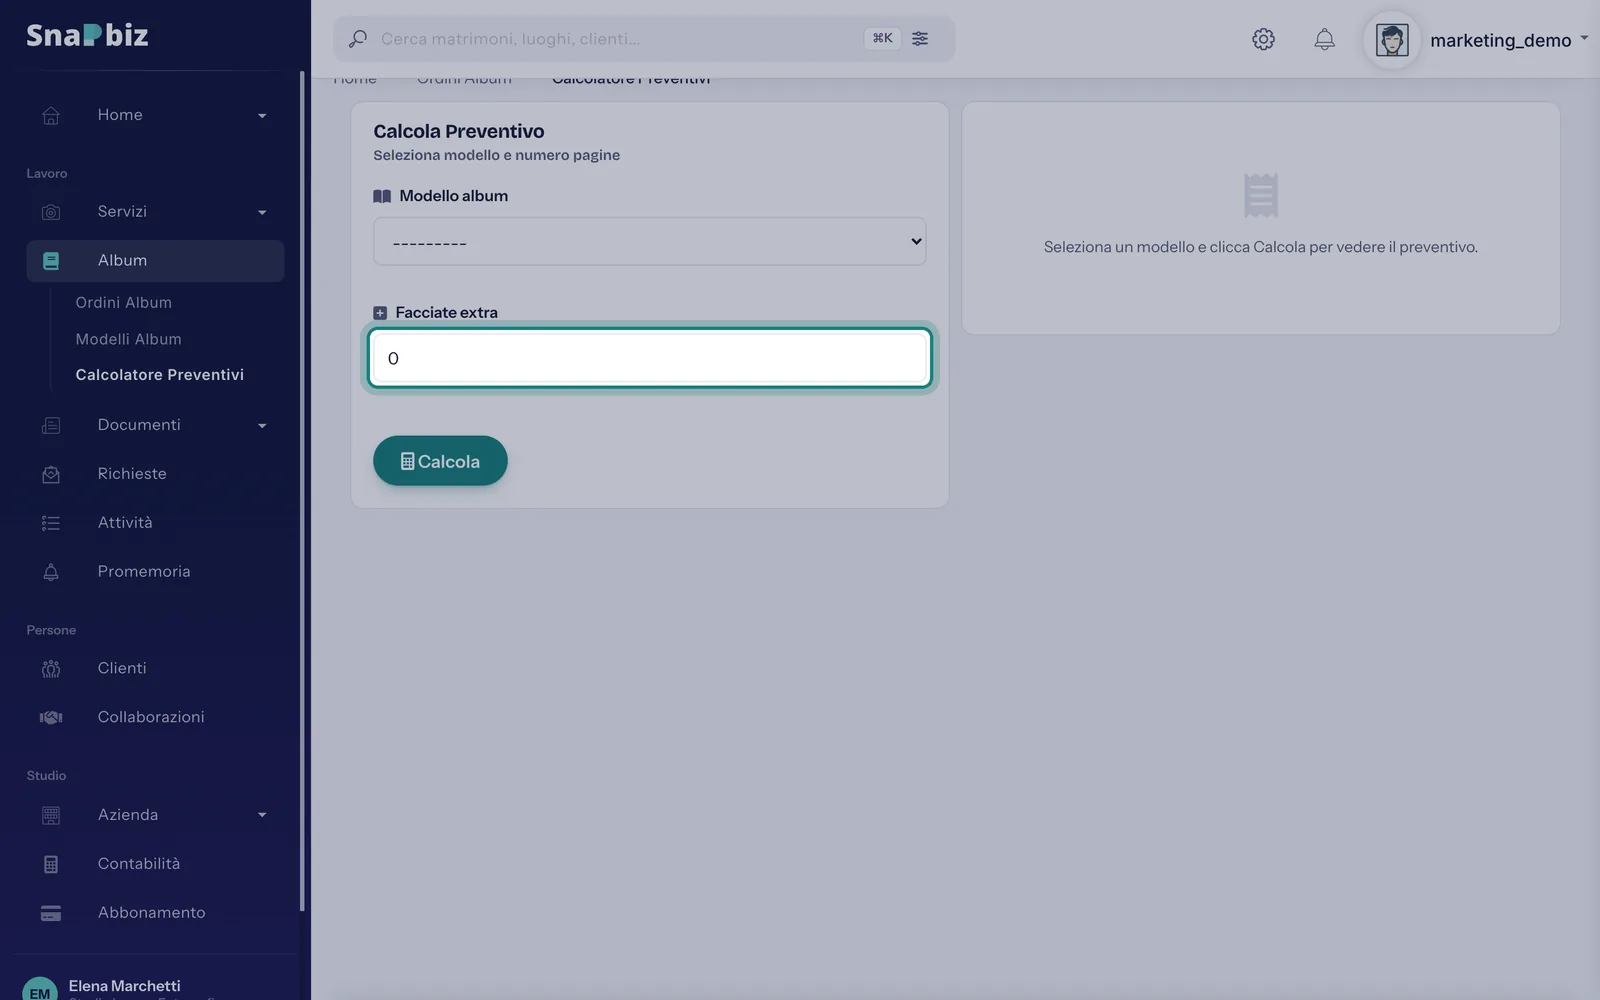
Task: Click the Contabilità calculator icon
Action: pyautogui.click(x=51, y=864)
